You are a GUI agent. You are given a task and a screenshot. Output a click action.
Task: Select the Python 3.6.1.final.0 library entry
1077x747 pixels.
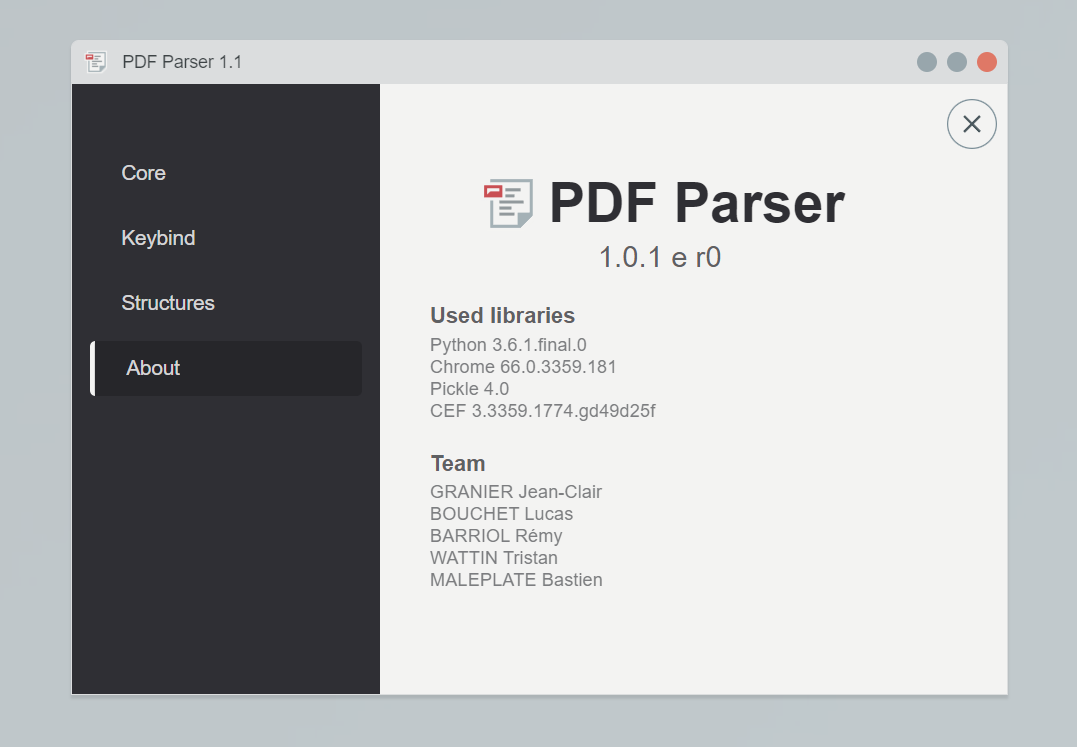click(508, 344)
